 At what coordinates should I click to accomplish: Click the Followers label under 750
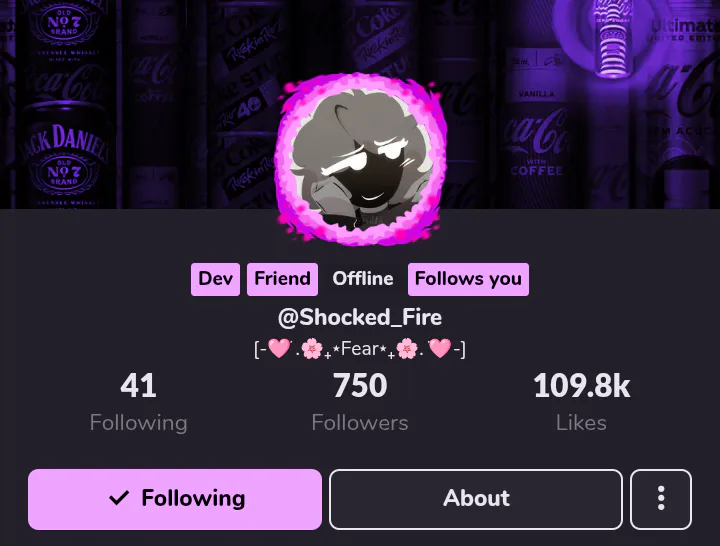[x=360, y=423]
